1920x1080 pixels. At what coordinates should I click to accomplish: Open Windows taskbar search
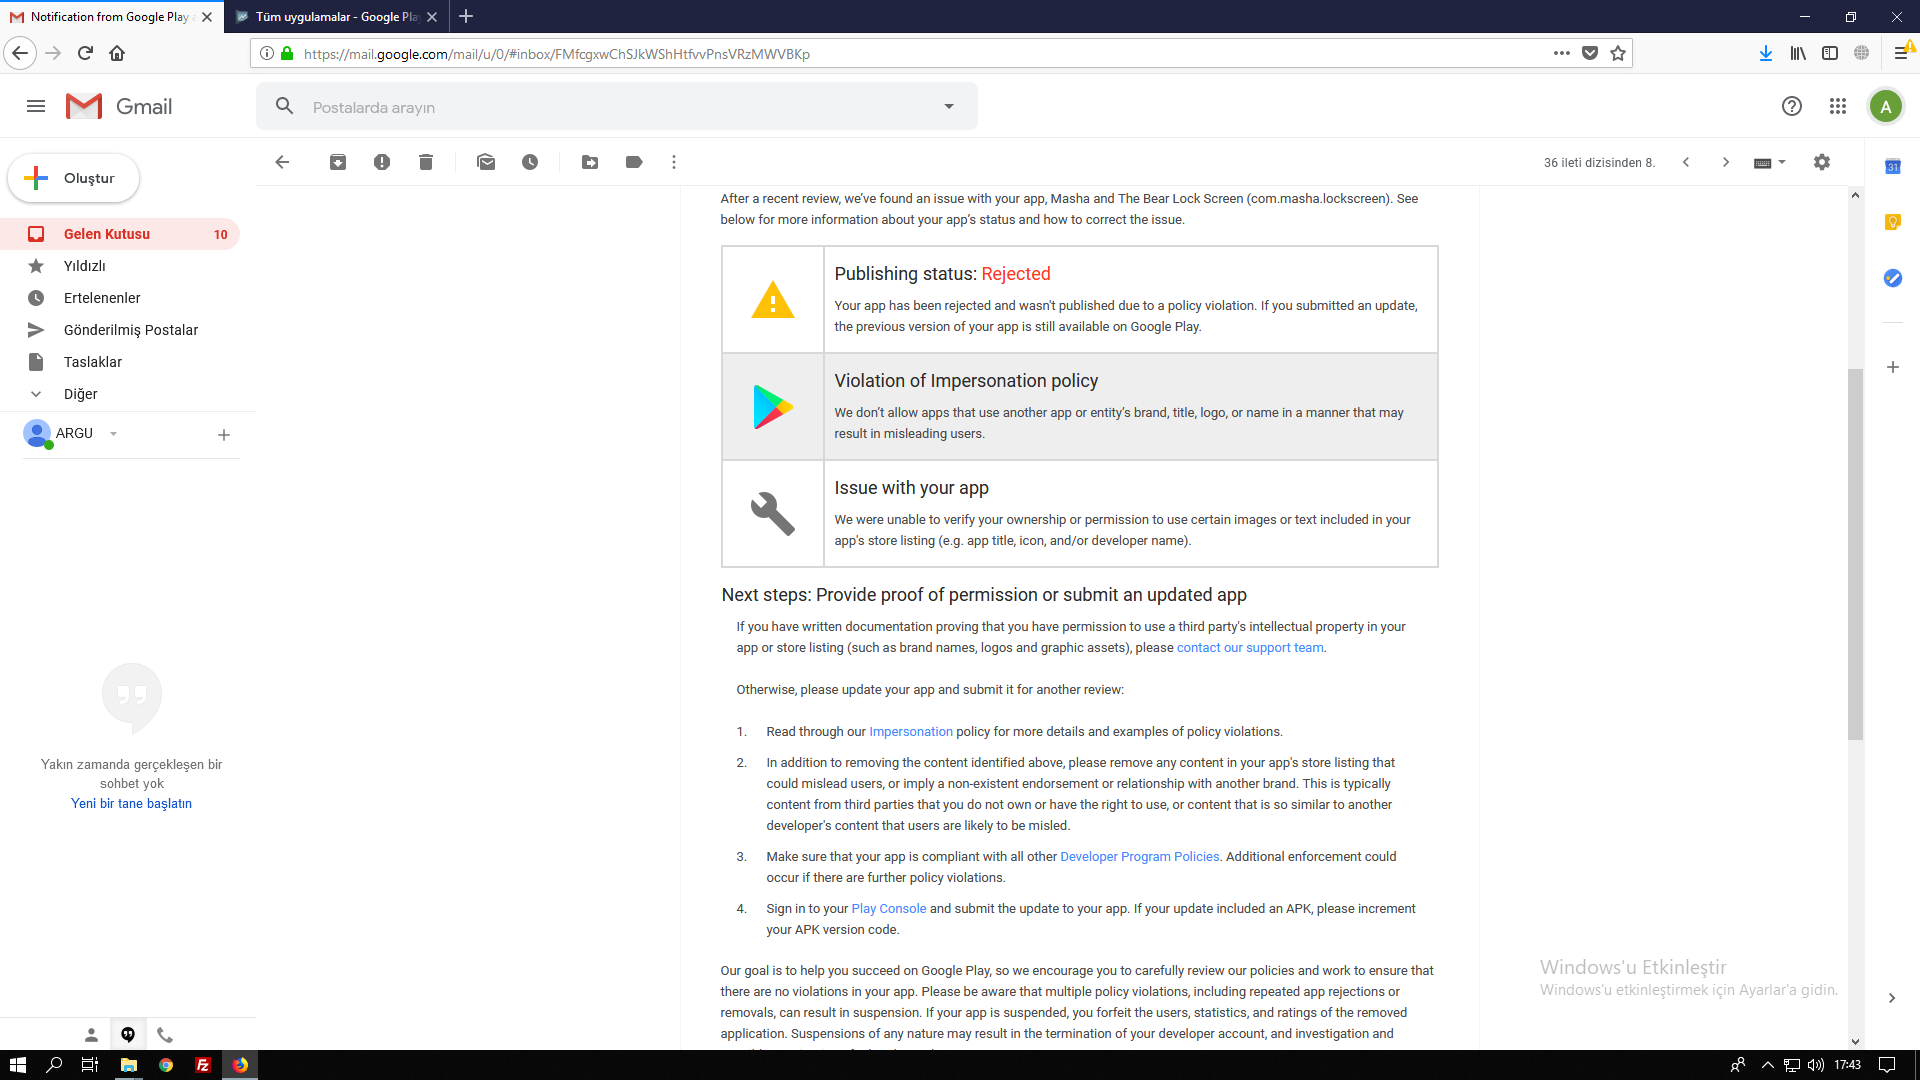pos(54,1065)
